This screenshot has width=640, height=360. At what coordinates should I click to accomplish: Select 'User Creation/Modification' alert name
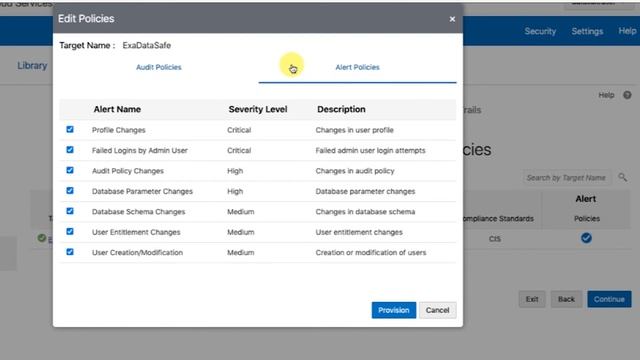tap(137, 253)
